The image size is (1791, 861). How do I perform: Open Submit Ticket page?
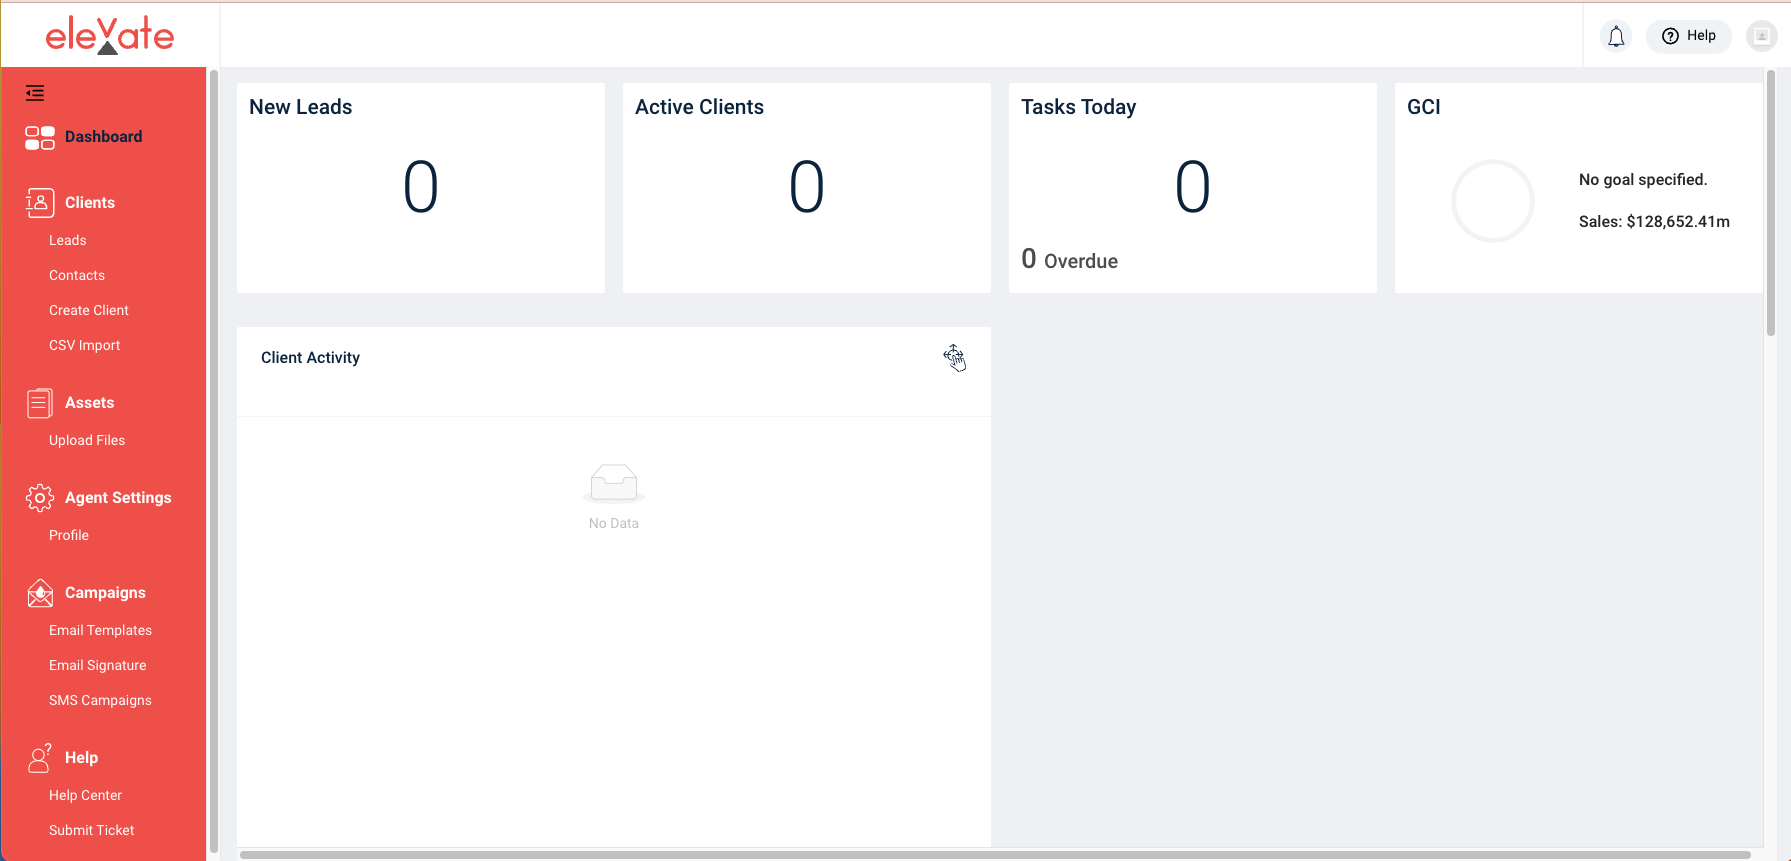(x=92, y=831)
